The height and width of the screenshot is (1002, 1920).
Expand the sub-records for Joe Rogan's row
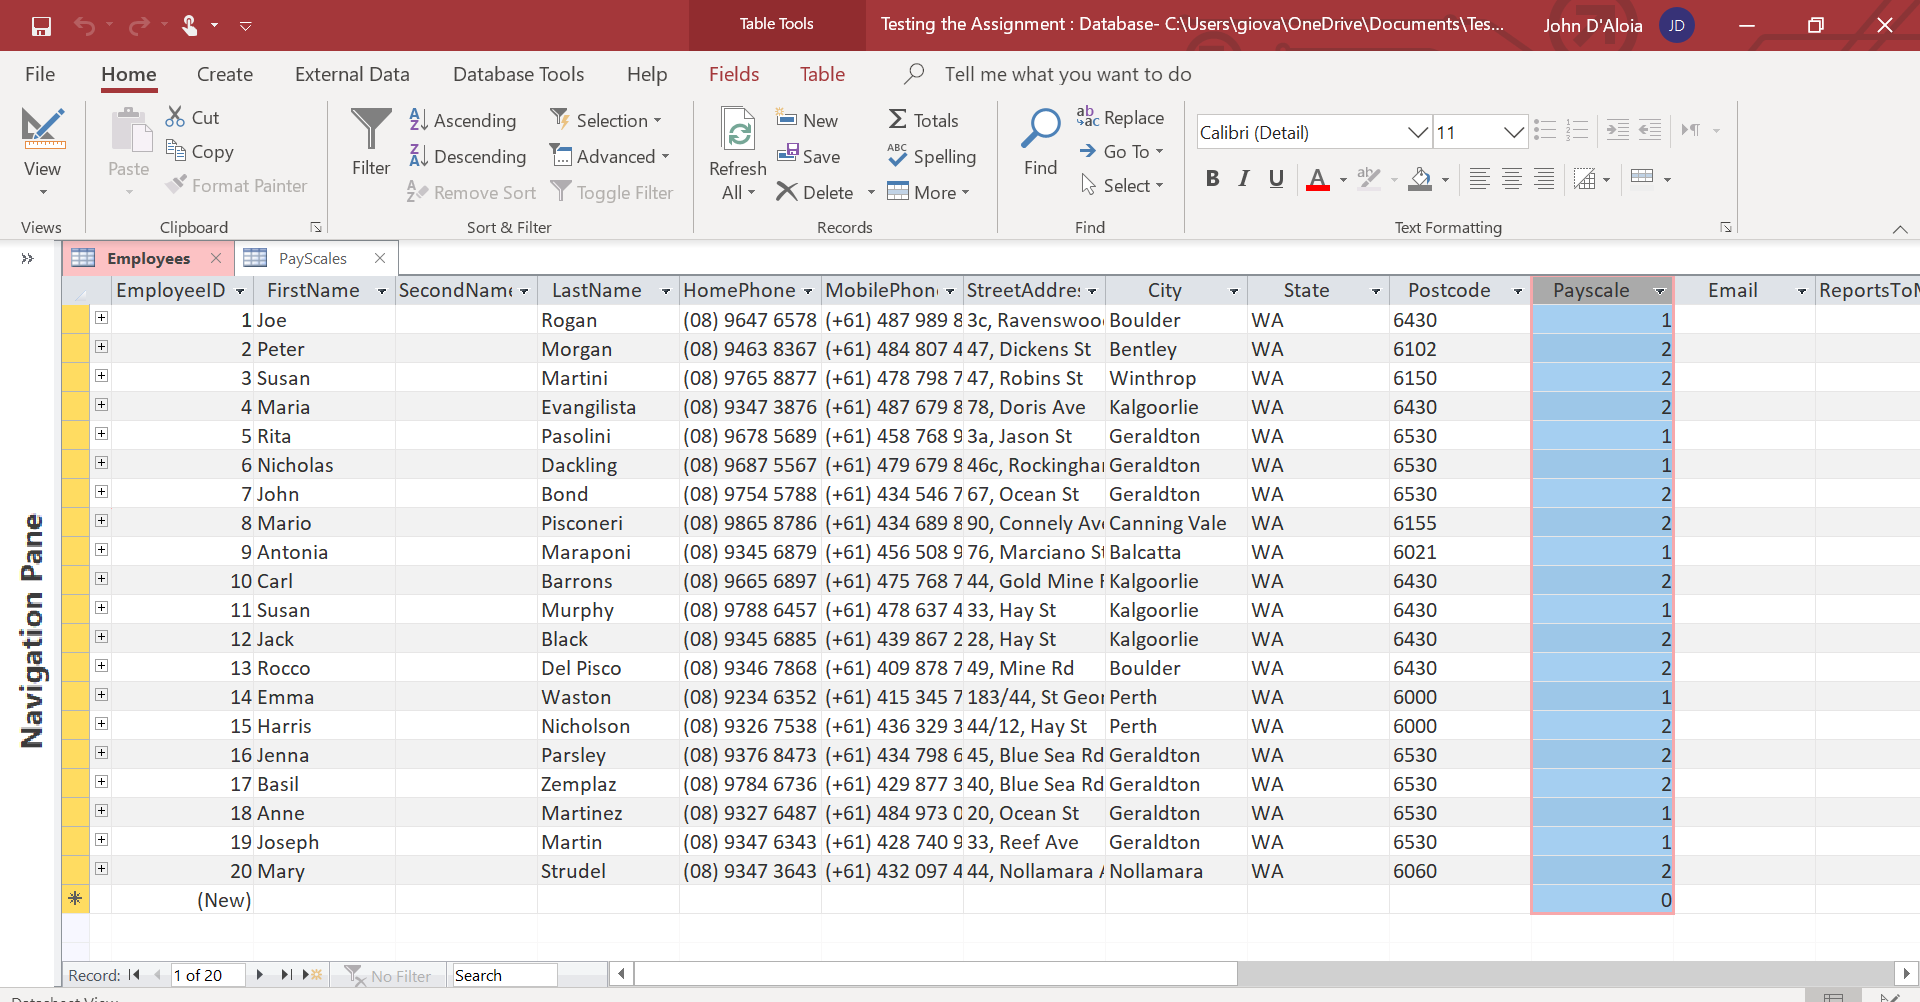[101, 318]
